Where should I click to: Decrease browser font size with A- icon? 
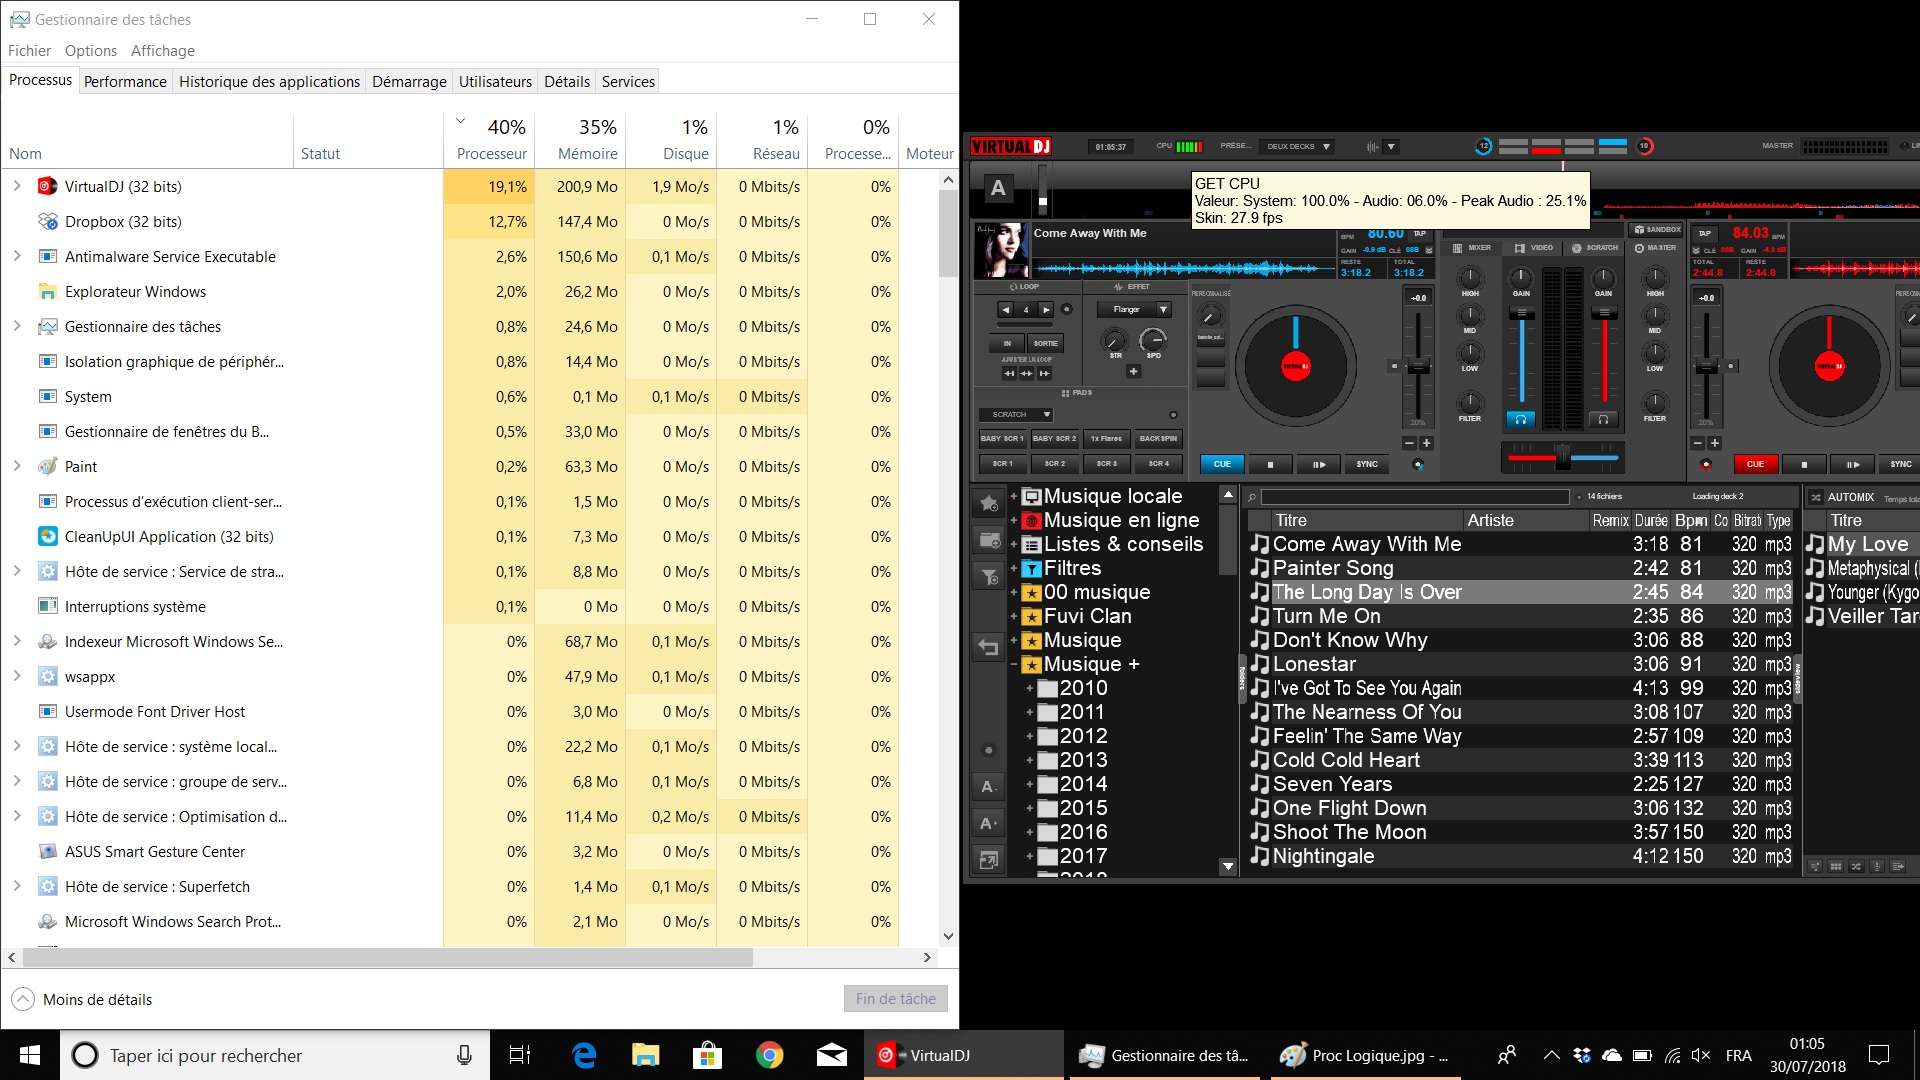pyautogui.click(x=989, y=787)
